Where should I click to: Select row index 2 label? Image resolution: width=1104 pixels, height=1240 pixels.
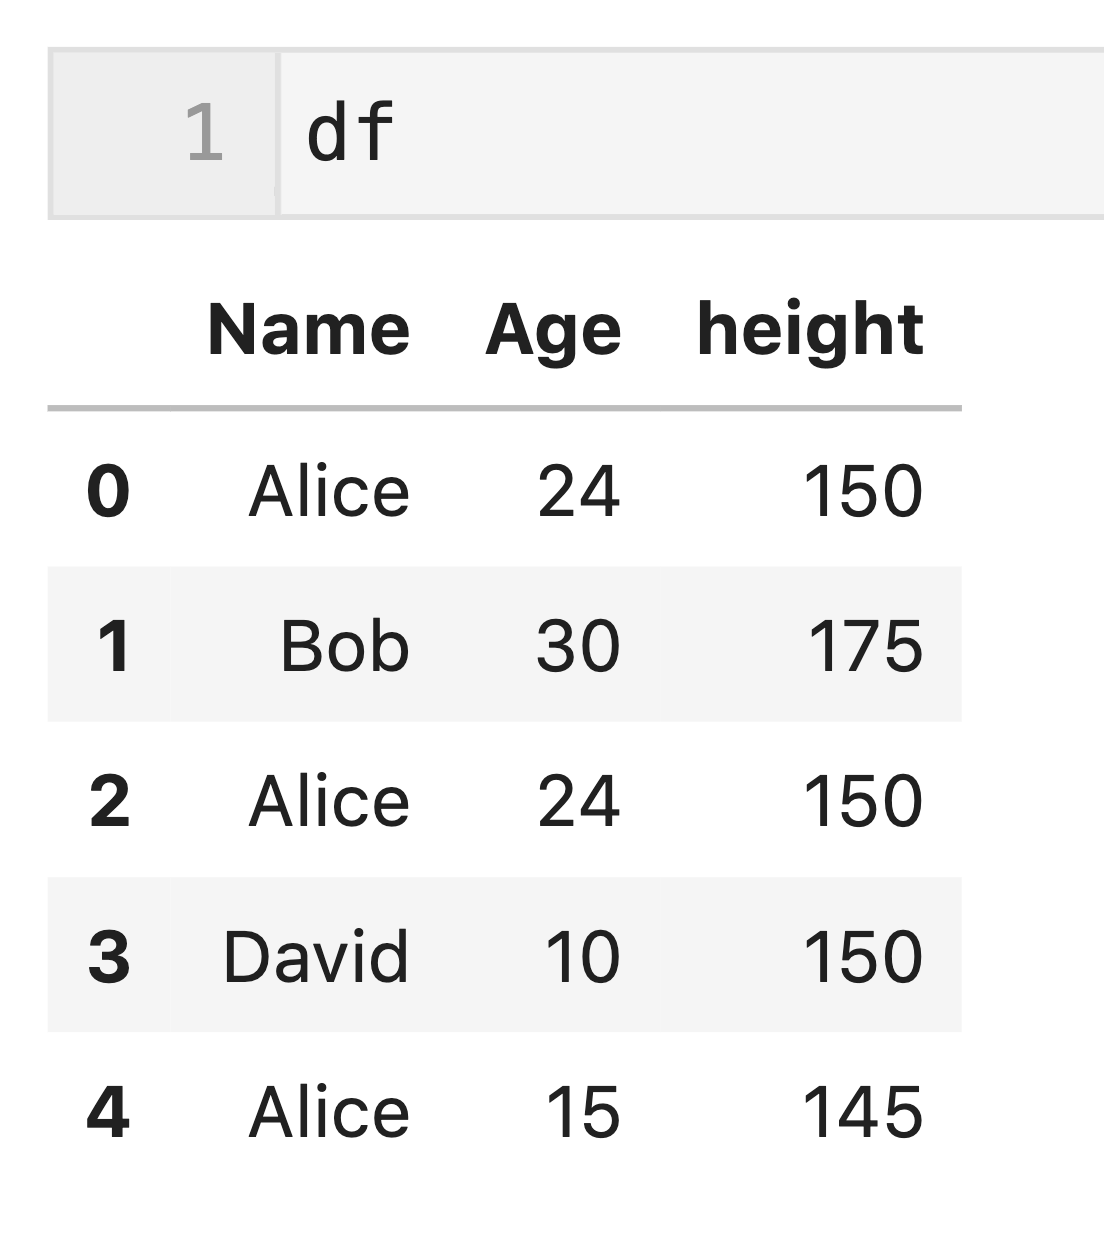(109, 801)
